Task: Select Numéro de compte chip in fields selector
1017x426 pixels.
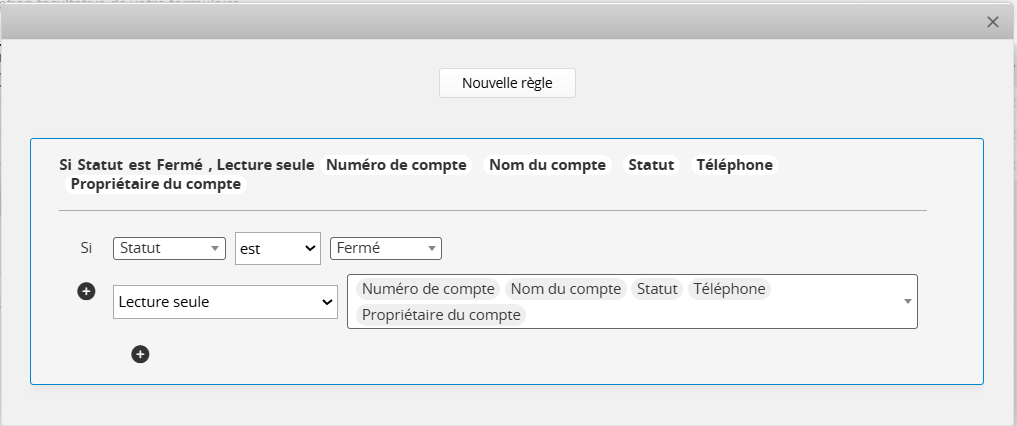Action: pos(428,289)
